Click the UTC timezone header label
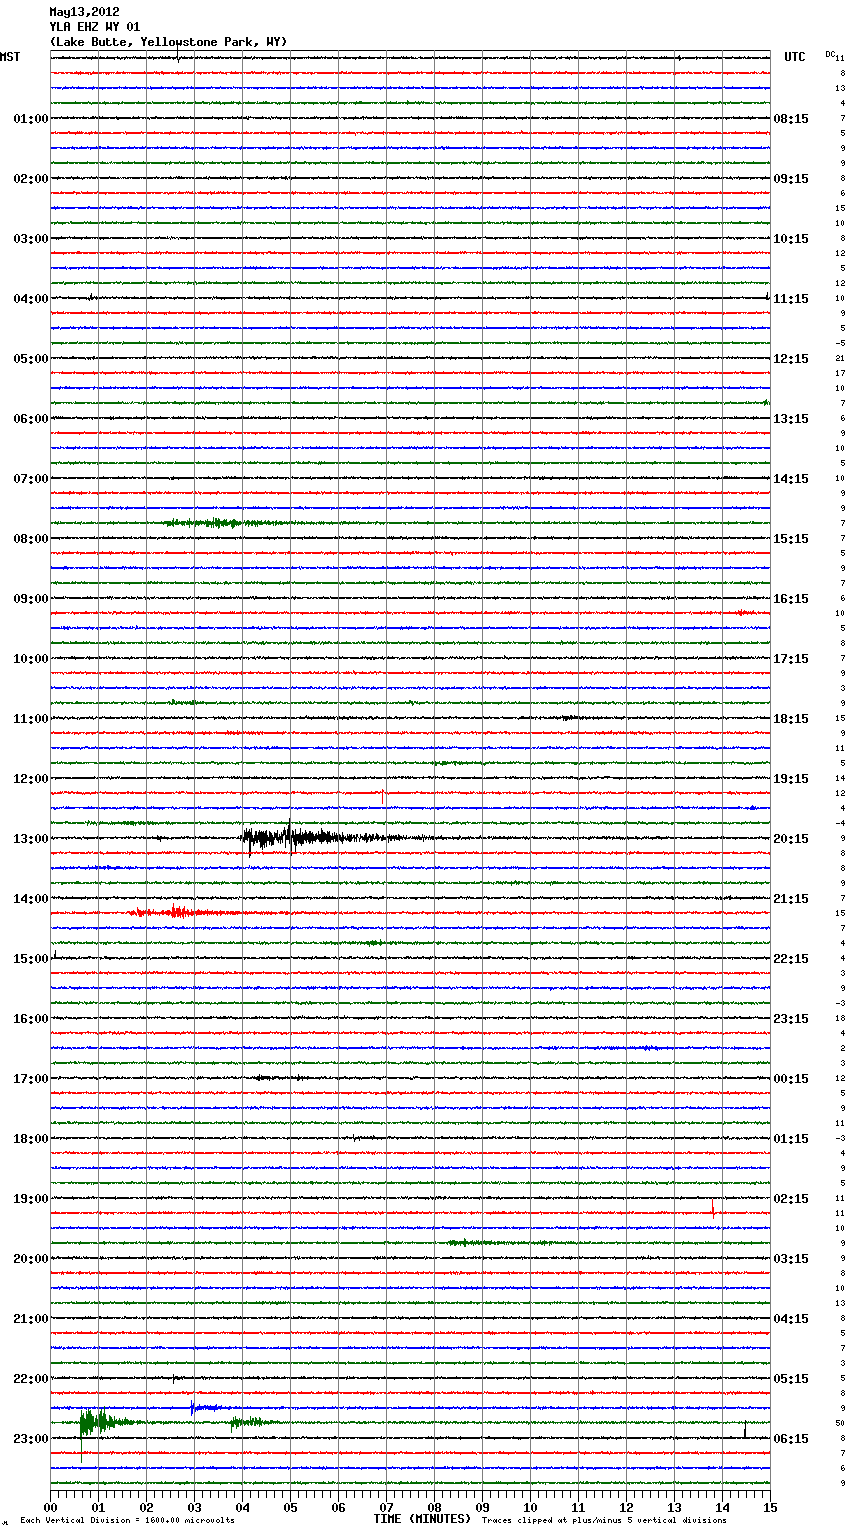Image resolution: width=850 pixels, height=1534 pixels. point(795,57)
